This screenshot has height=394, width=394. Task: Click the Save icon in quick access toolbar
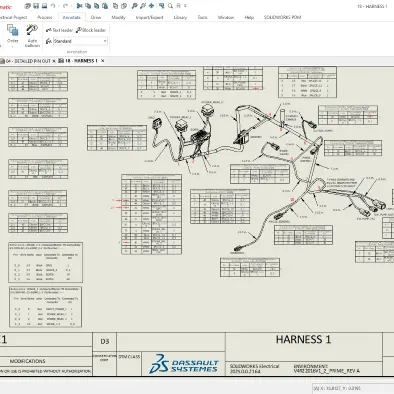(x=36, y=6)
